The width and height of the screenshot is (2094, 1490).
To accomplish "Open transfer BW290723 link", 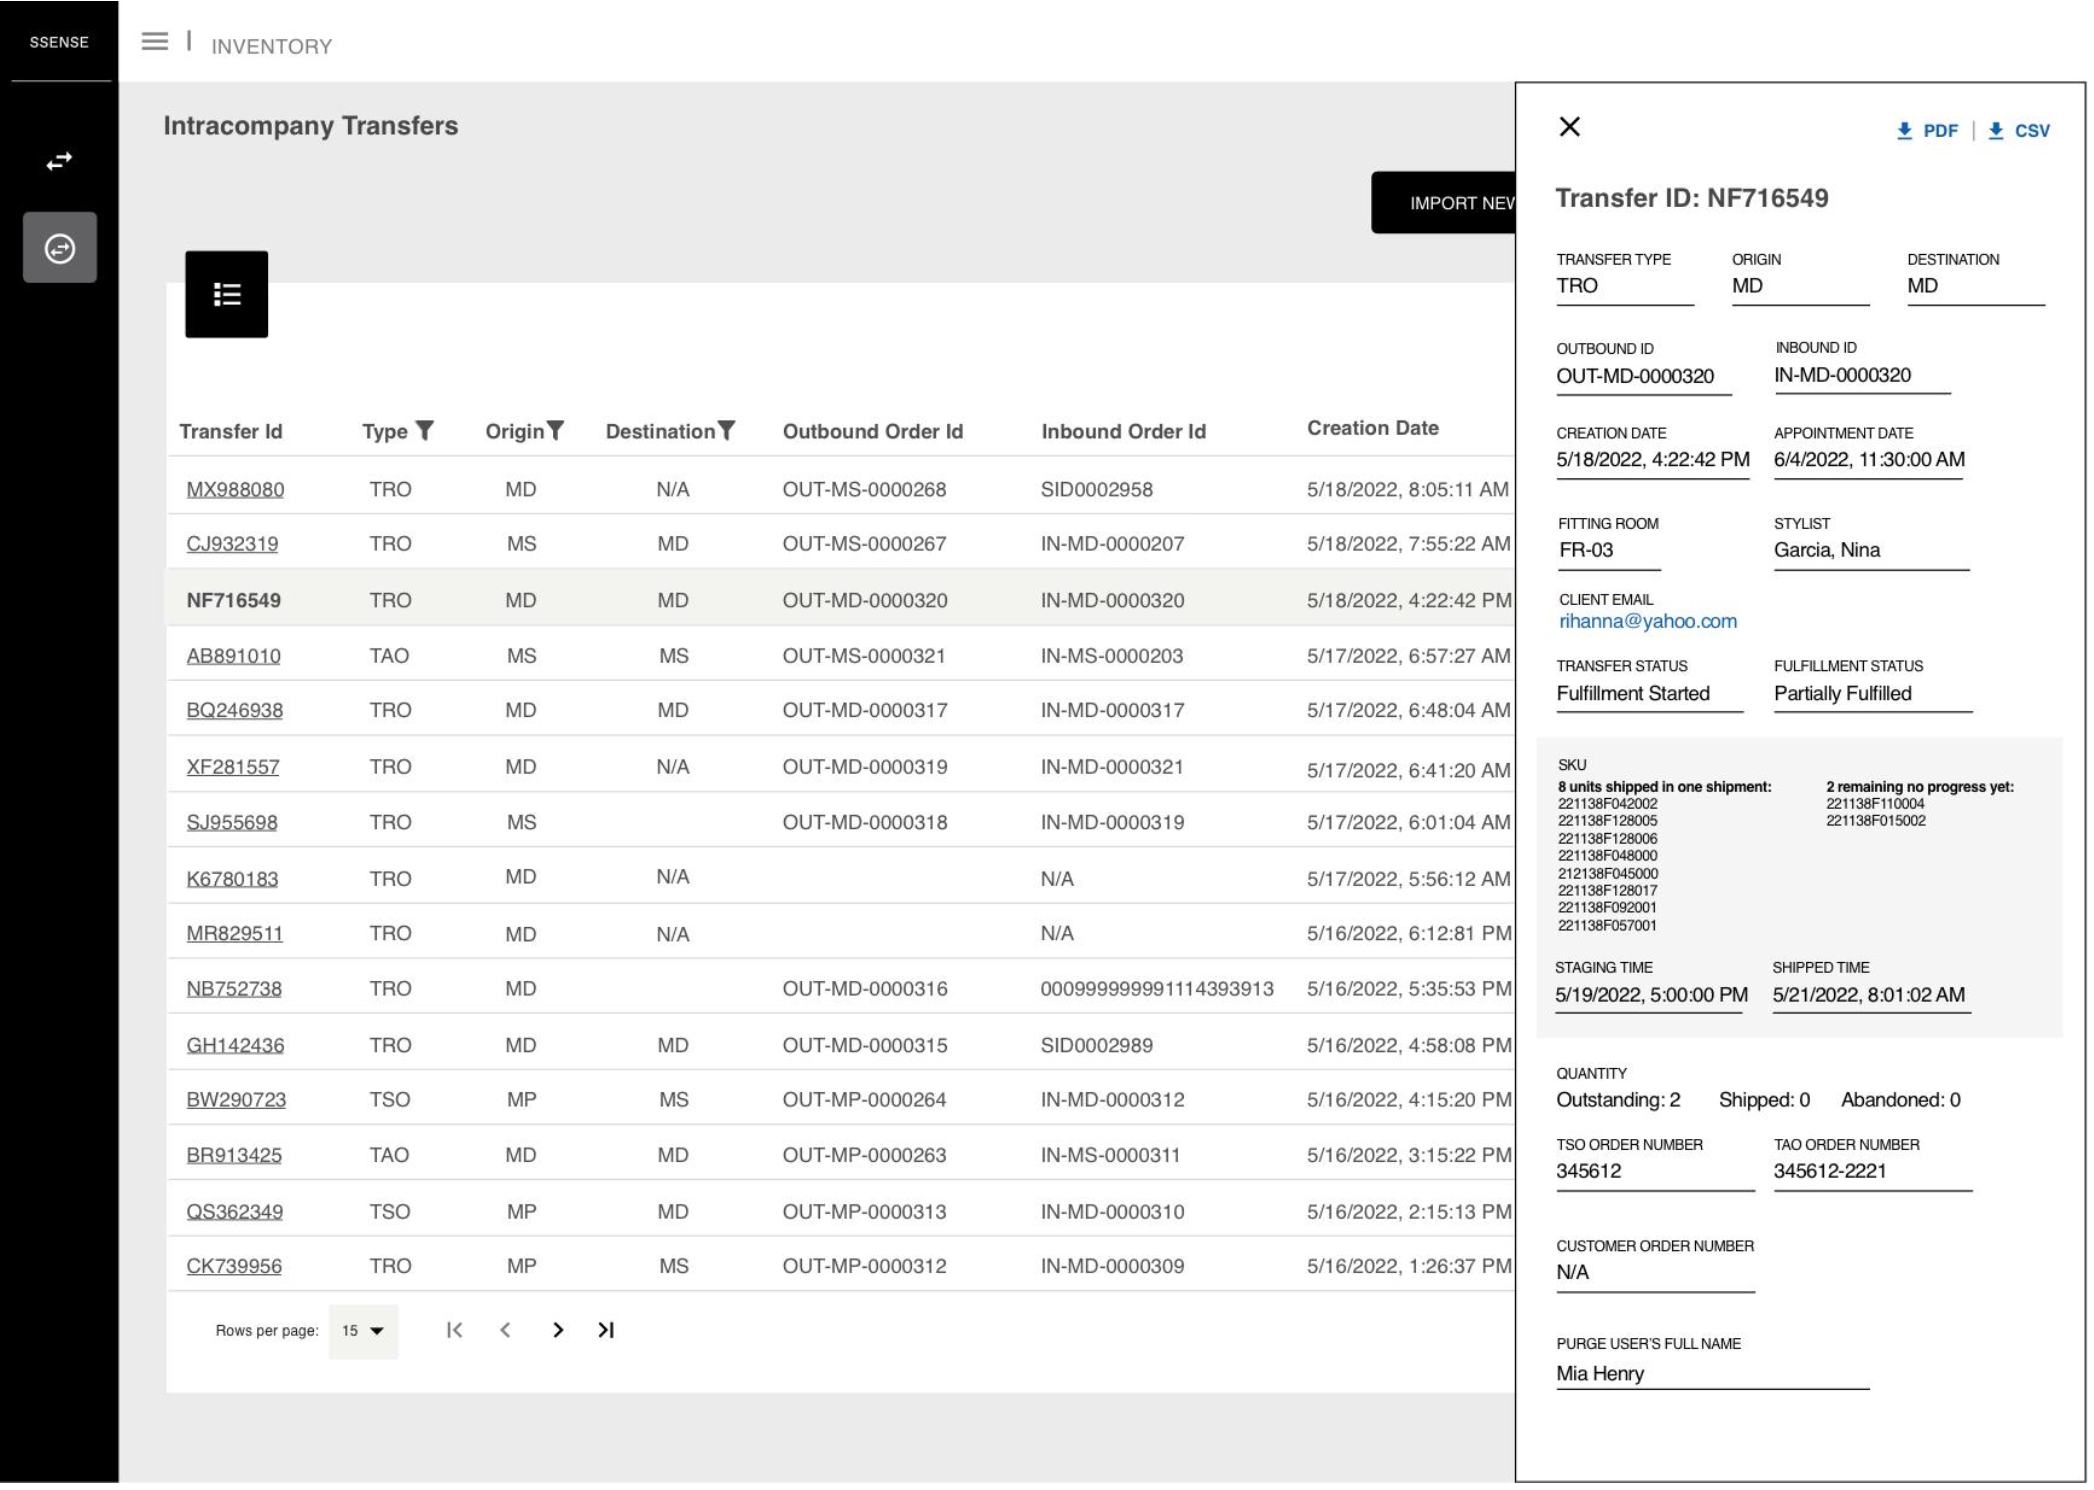I will 236,1100.
